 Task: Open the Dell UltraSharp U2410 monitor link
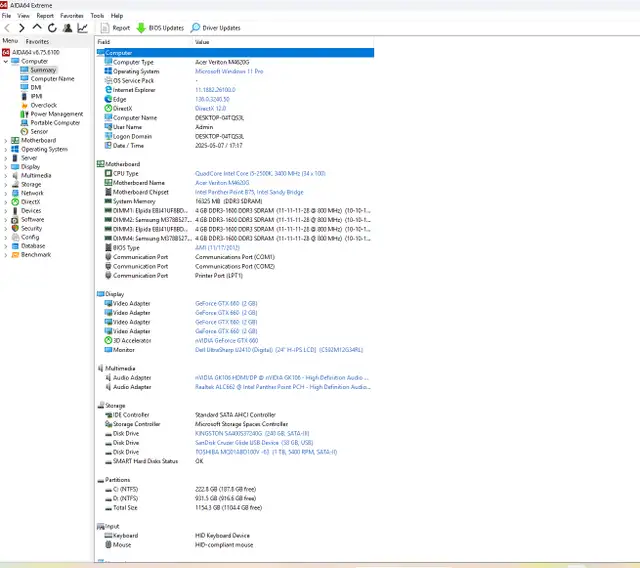coord(279,350)
